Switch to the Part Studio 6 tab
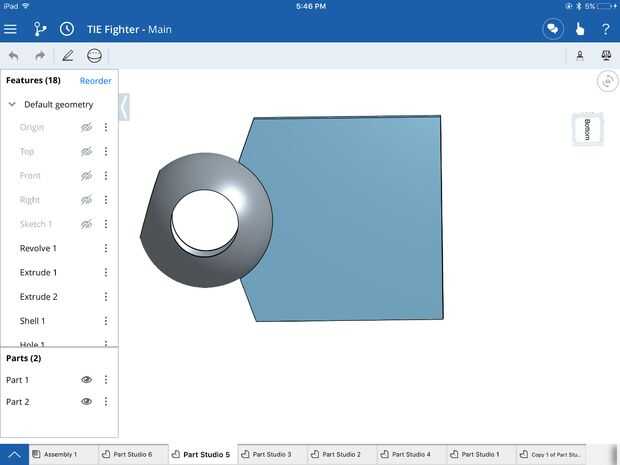Image resolution: width=620 pixels, height=465 pixels. click(x=132, y=454)
